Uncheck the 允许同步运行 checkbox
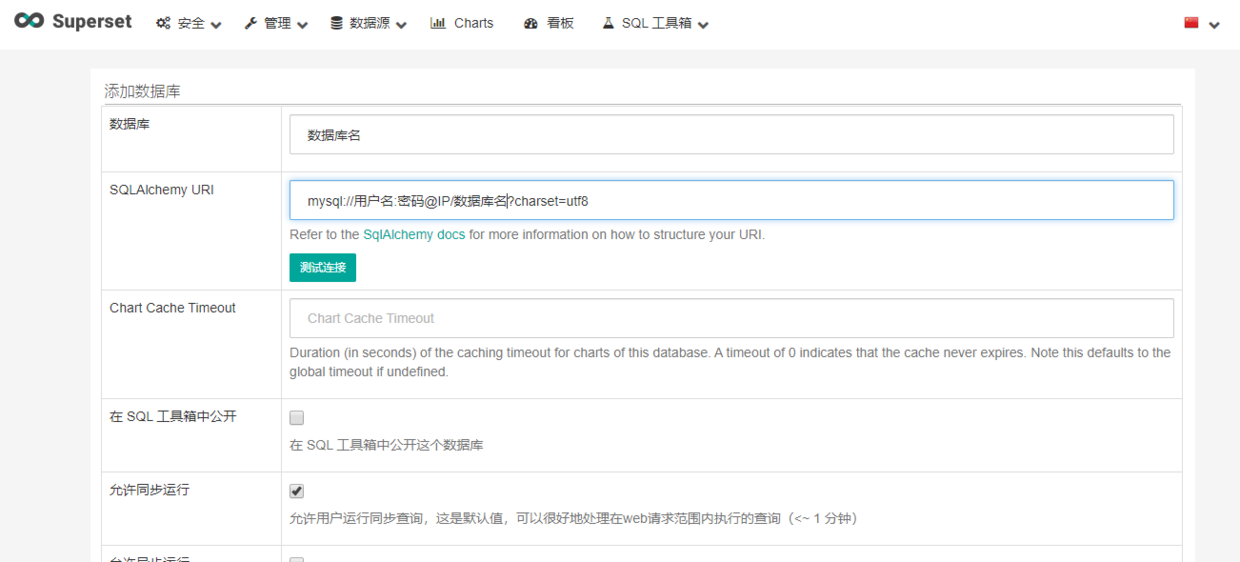This screenshot has width=1240, height=562. click(297, 491)
